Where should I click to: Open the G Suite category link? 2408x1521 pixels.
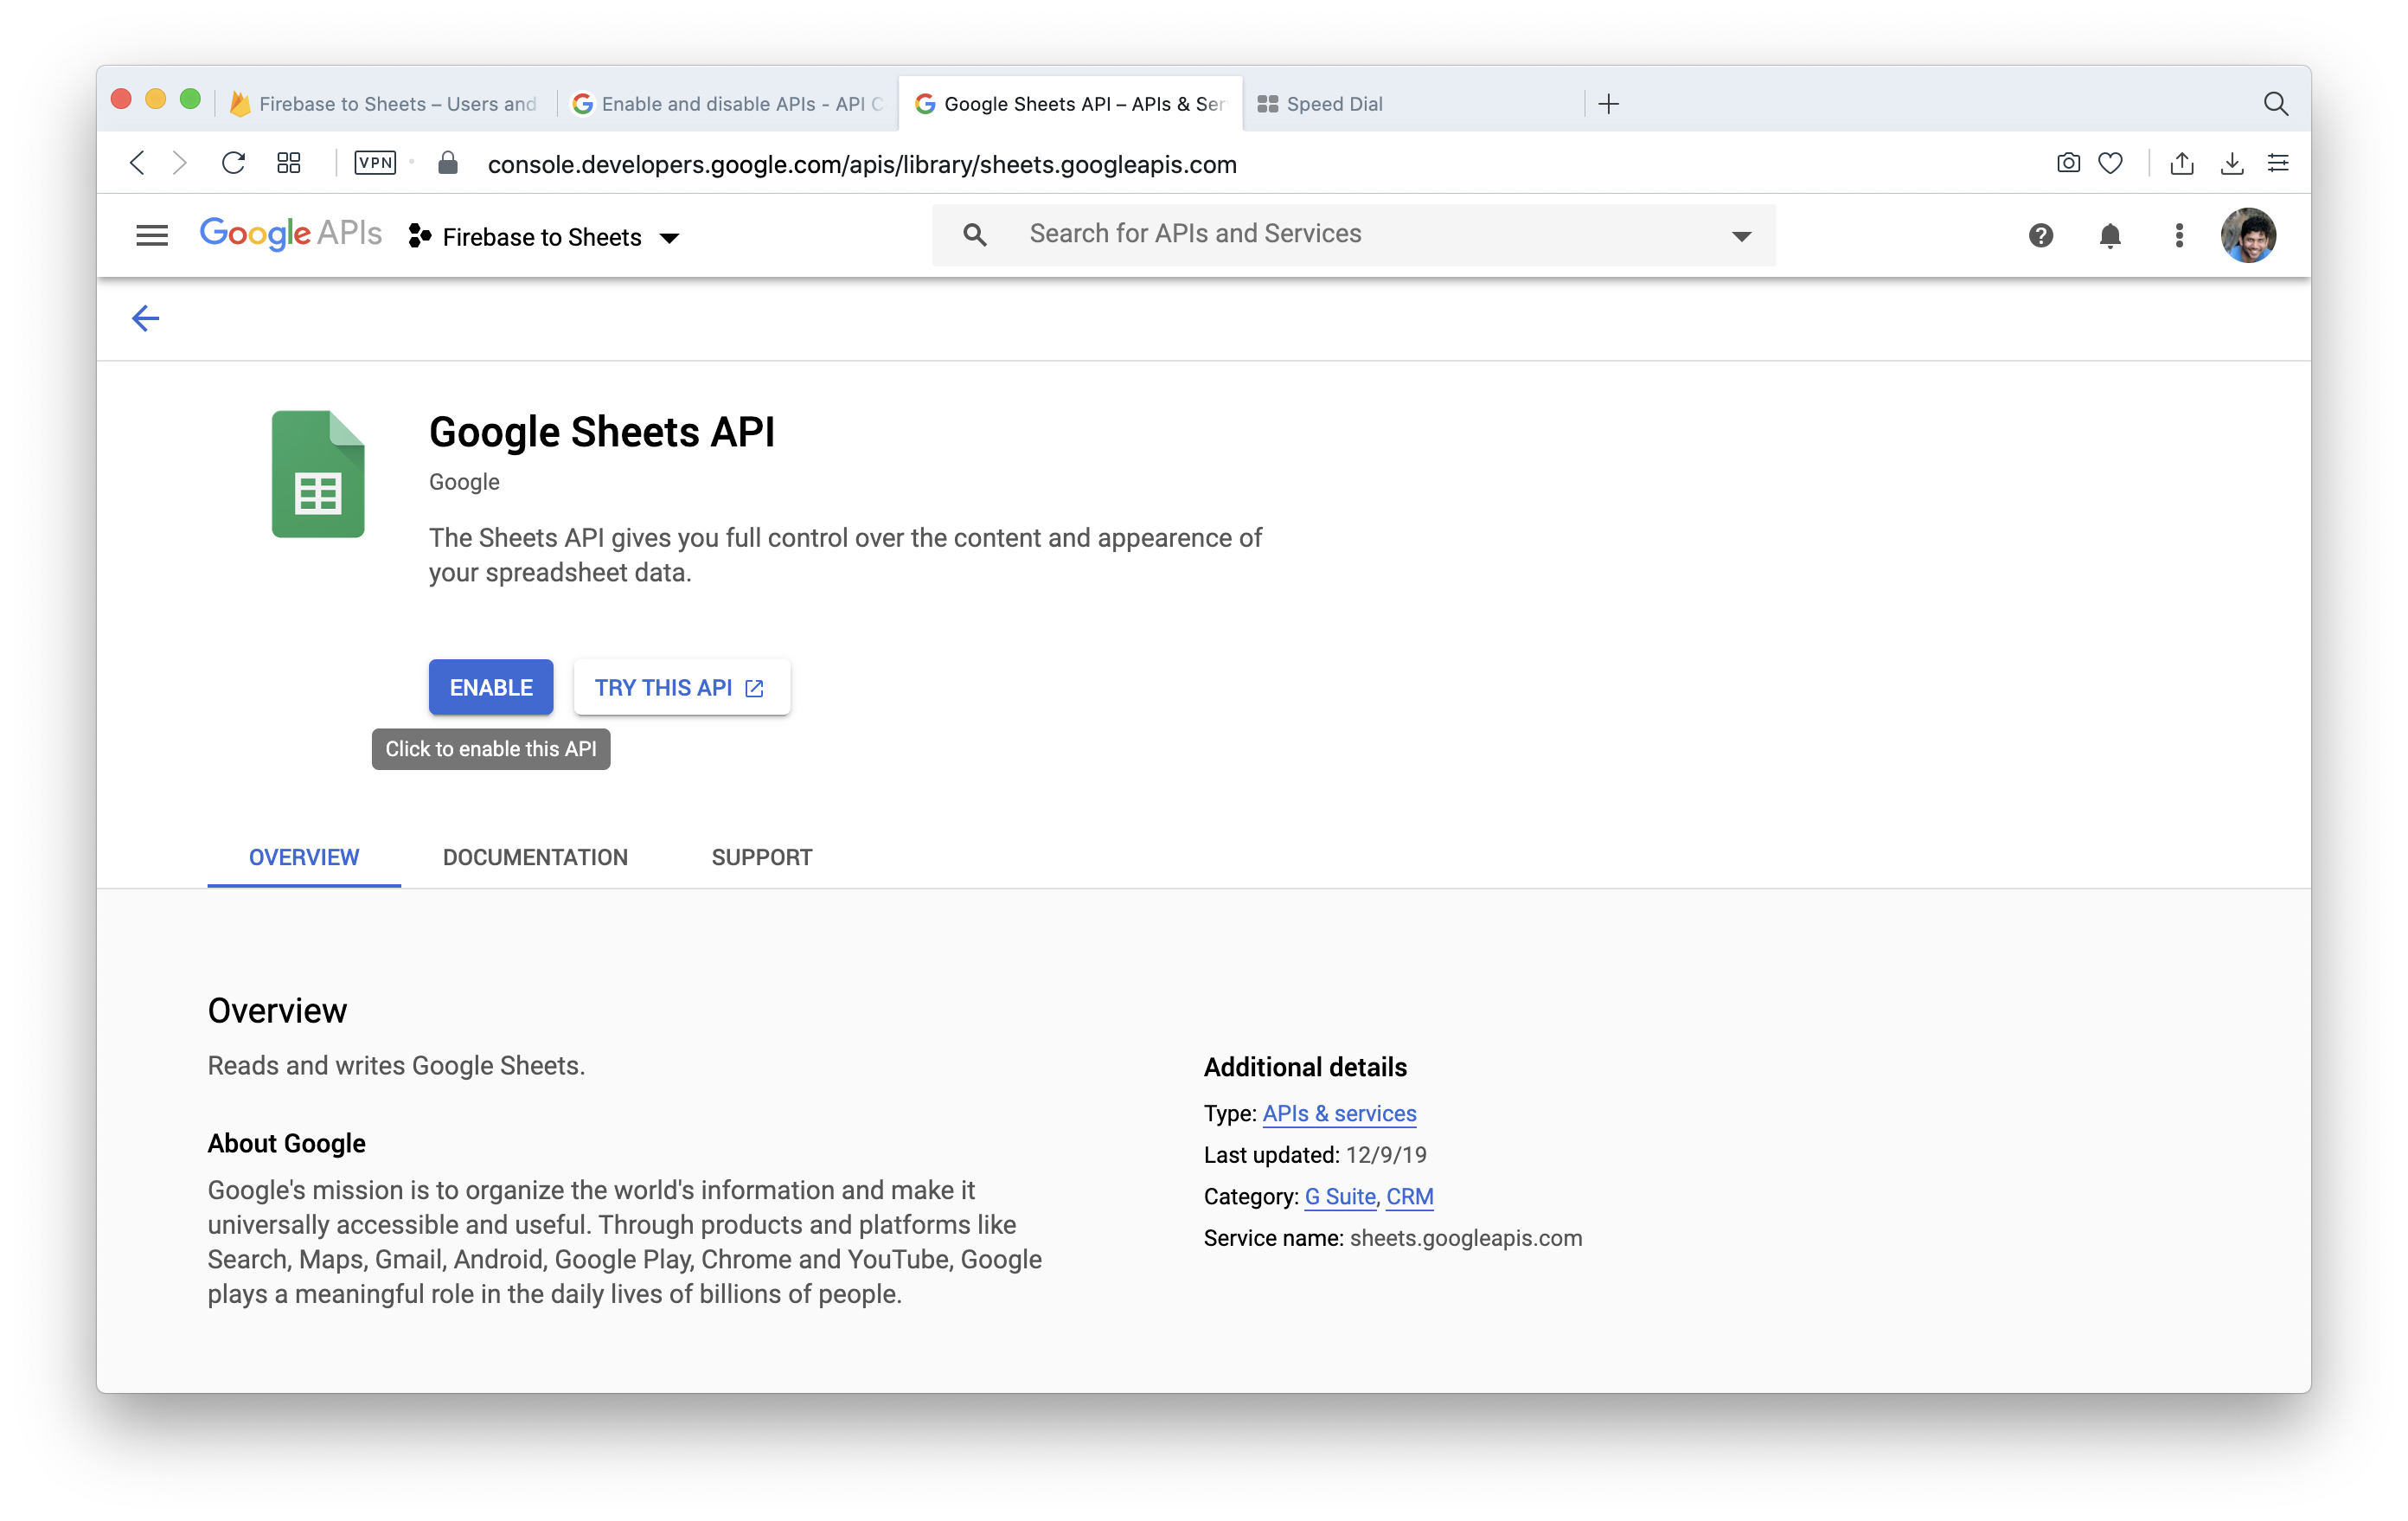(1340, 1196)
